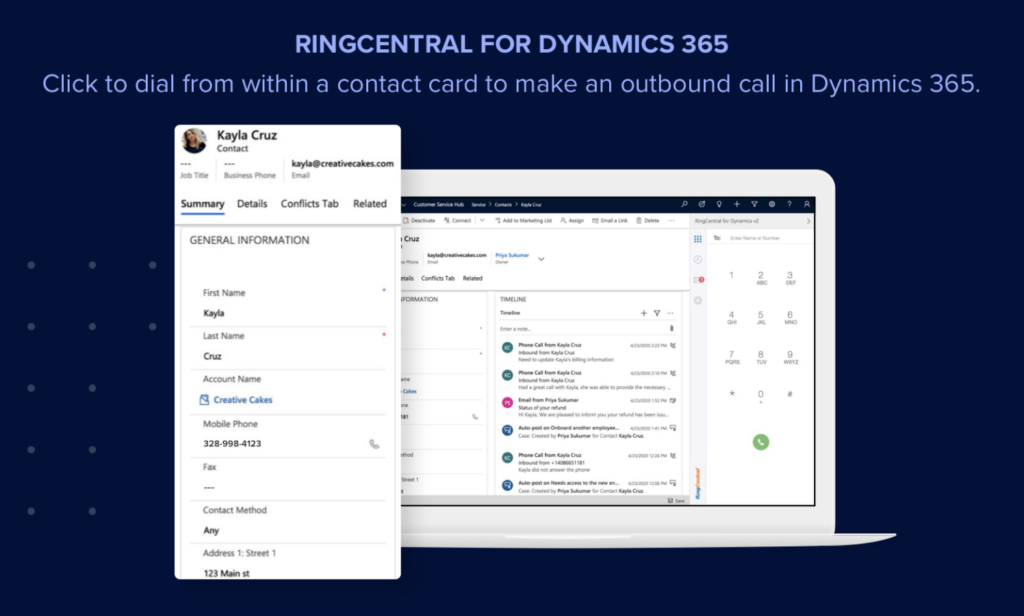Open call history clock icon in RingCentral sidebar

coord(697,259)
